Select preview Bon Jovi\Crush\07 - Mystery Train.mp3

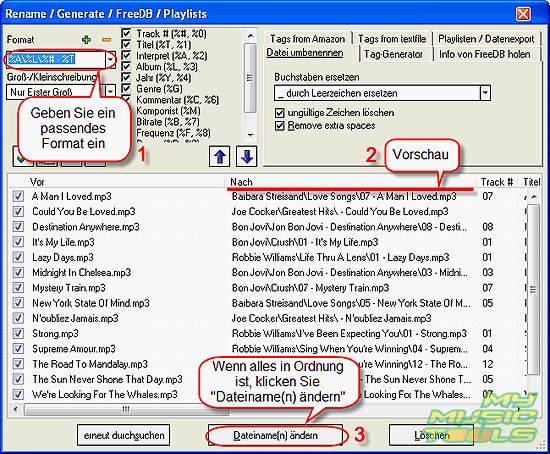pos(310,288)
